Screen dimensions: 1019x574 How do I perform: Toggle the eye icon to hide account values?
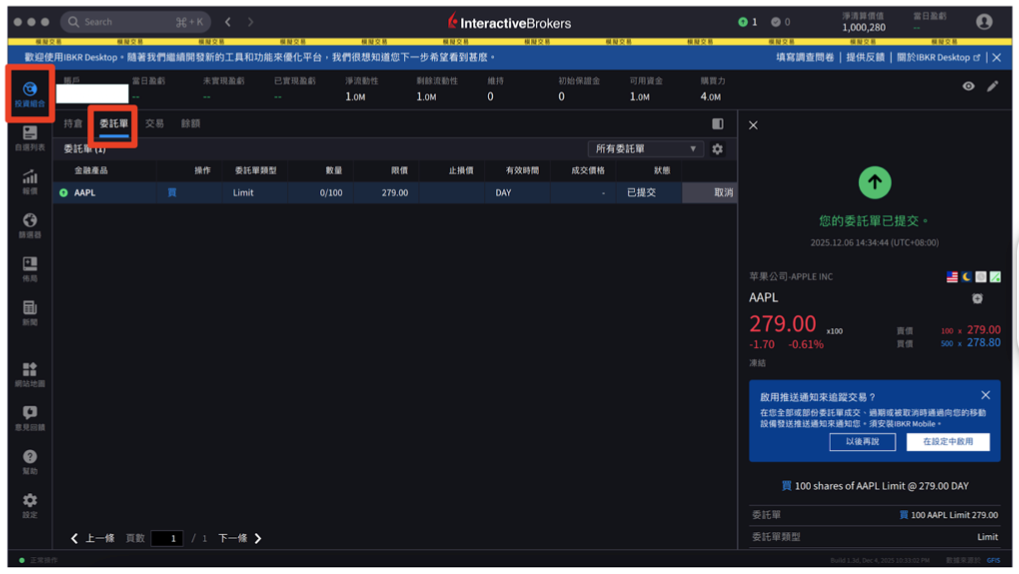point(968,86)
